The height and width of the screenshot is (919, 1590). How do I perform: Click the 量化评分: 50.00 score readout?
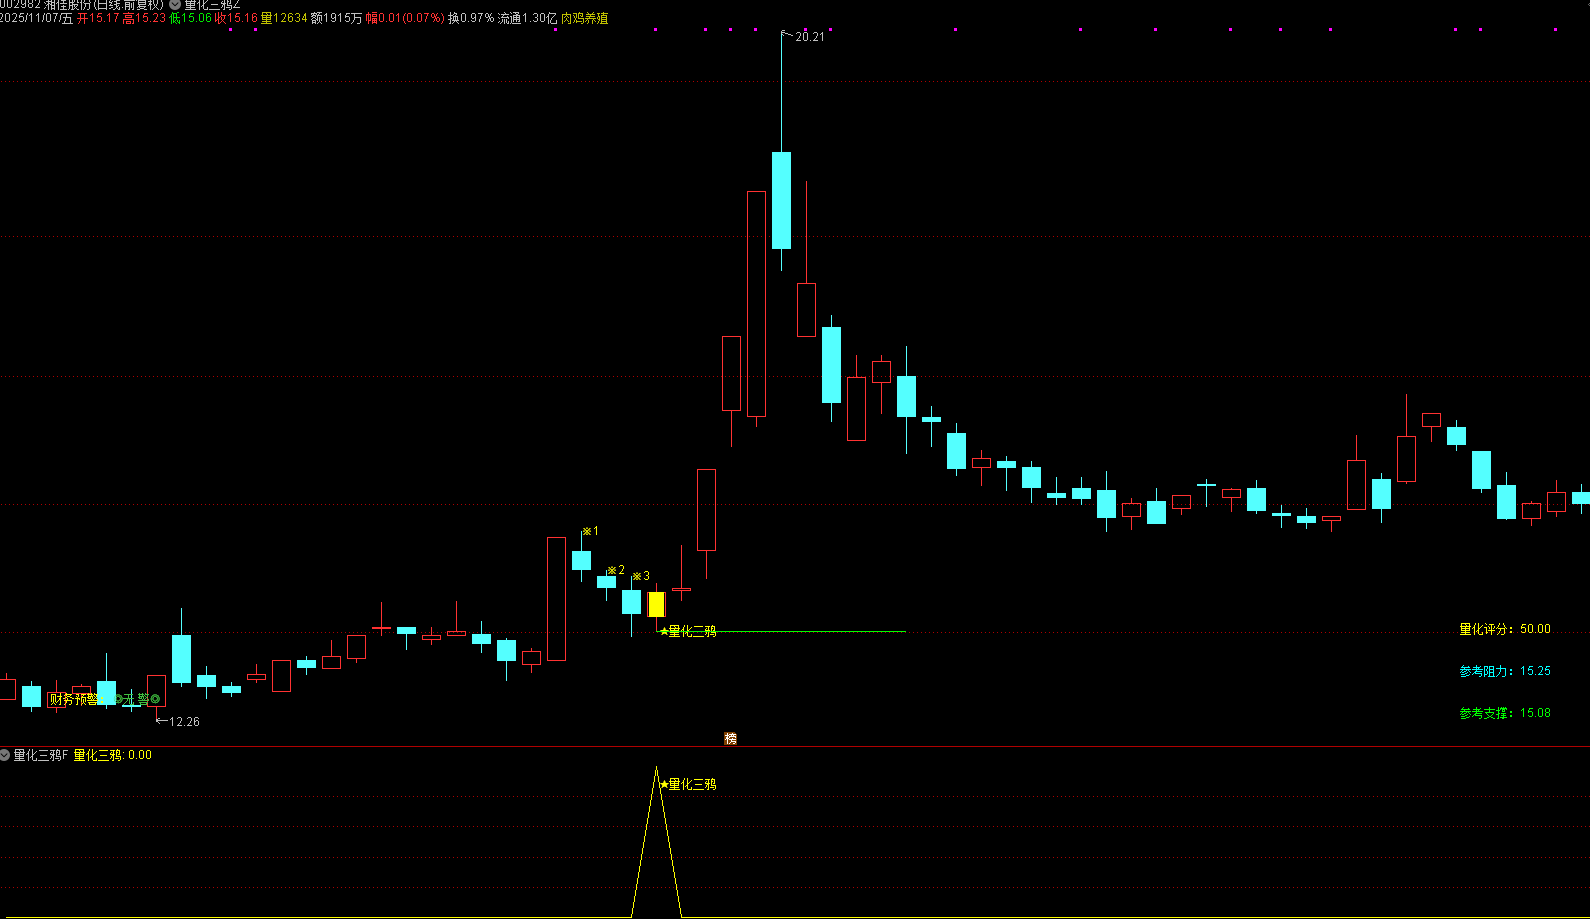click(x=1505, y=629)
